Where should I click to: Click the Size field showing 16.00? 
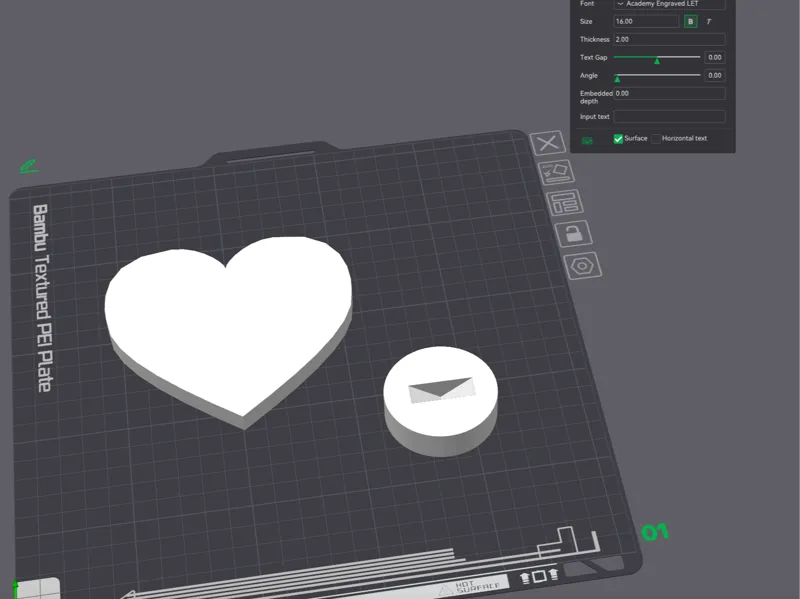coord(645,21)
